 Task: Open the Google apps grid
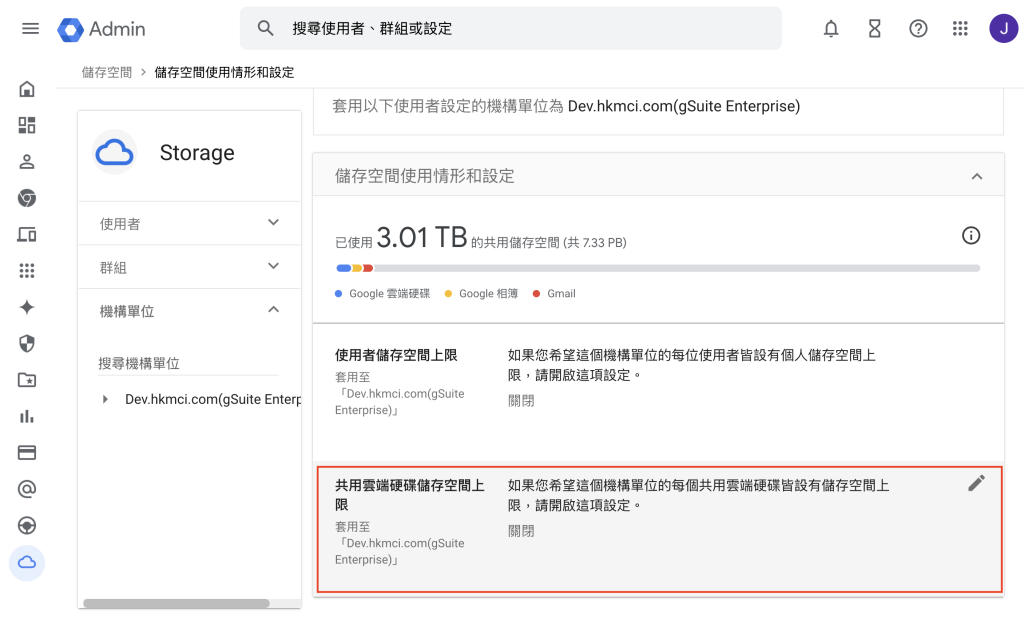point(960,29)
